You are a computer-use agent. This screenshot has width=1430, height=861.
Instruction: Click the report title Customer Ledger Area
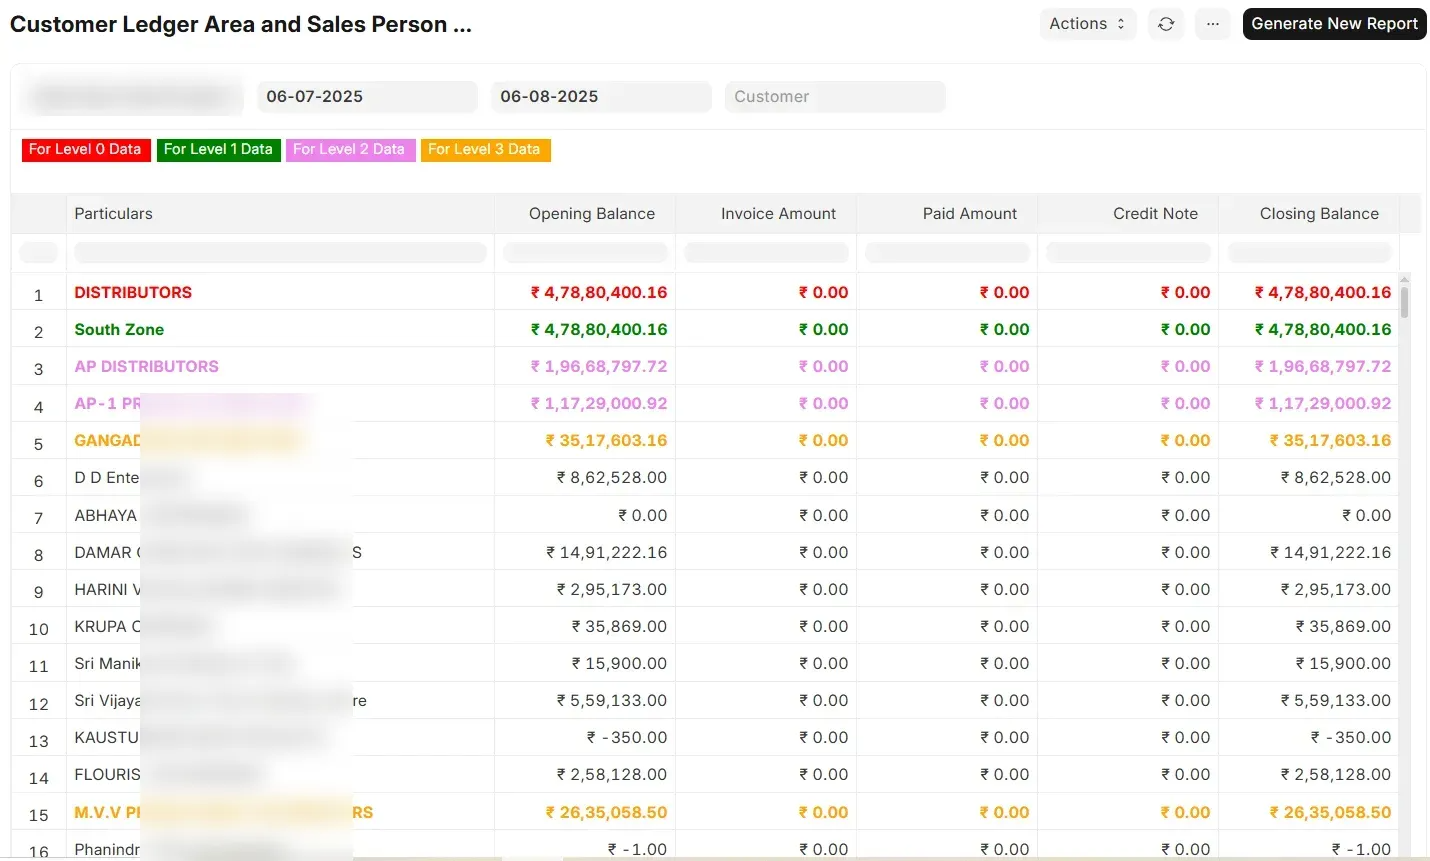click(x=240, y=24)
